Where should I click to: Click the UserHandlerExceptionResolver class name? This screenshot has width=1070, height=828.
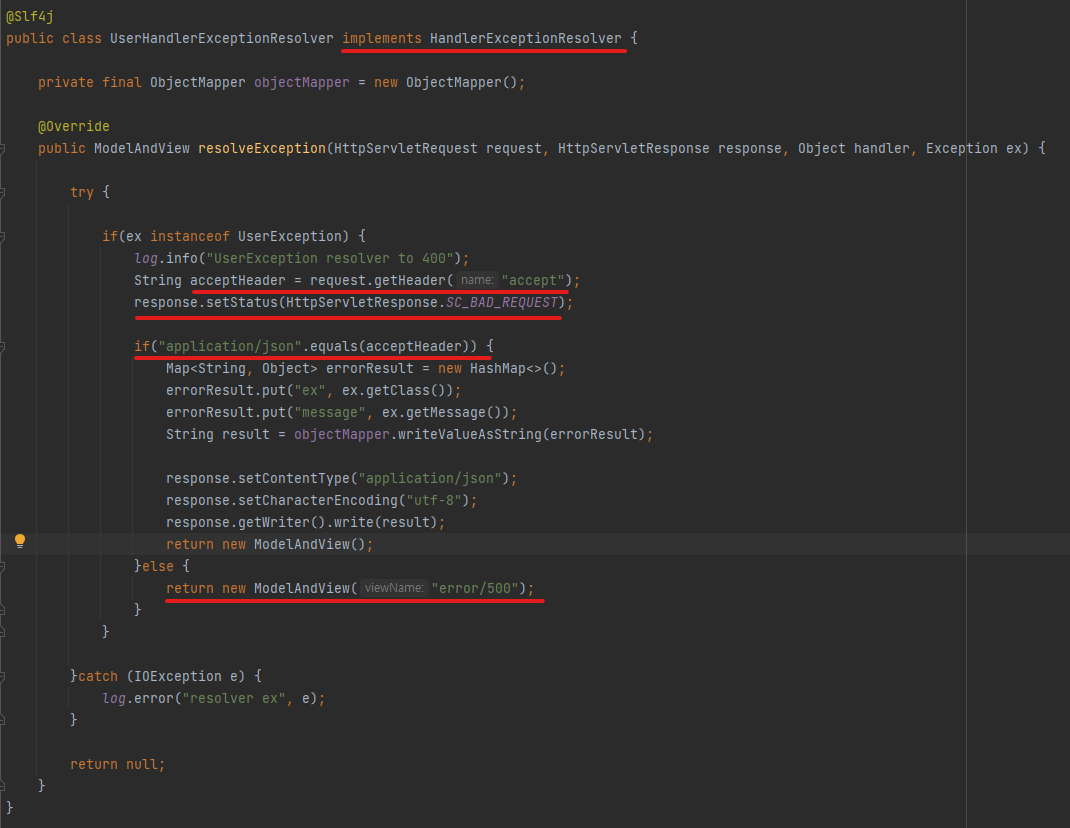click(222, 38)
